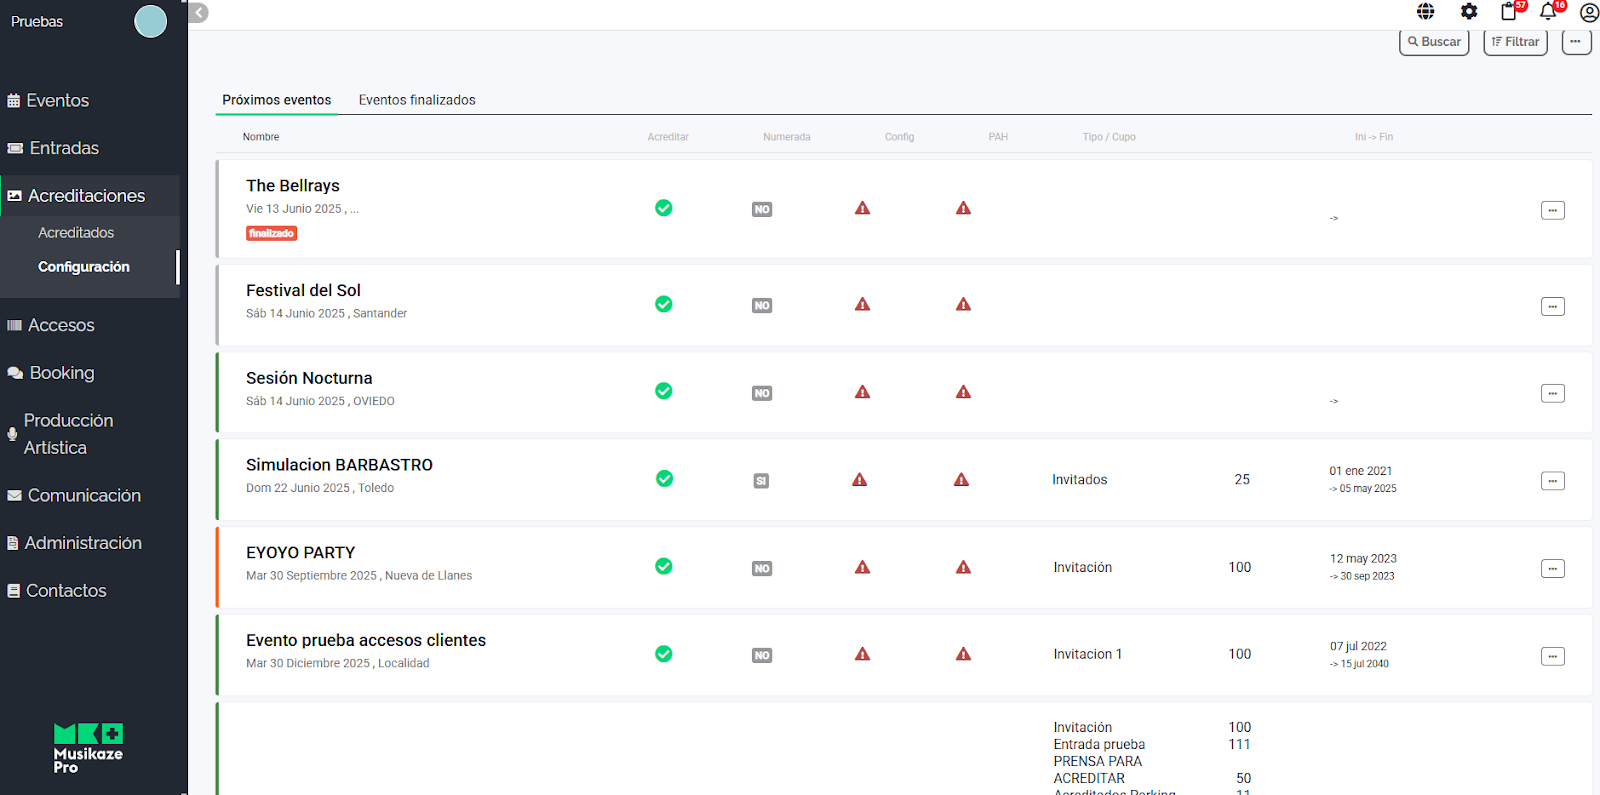Image resolution: width=1600 pixels, height=795 pixels.
Task: Click the Buscar button
Action: pyautogui.click(x=1434, y=42)
